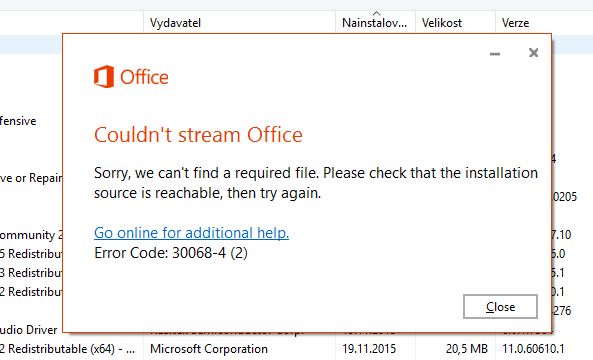Select the "ve or Repair" list entry
The height and width of the screenshot is (360, 593).
pyautogui.click(x=31, y=178)
